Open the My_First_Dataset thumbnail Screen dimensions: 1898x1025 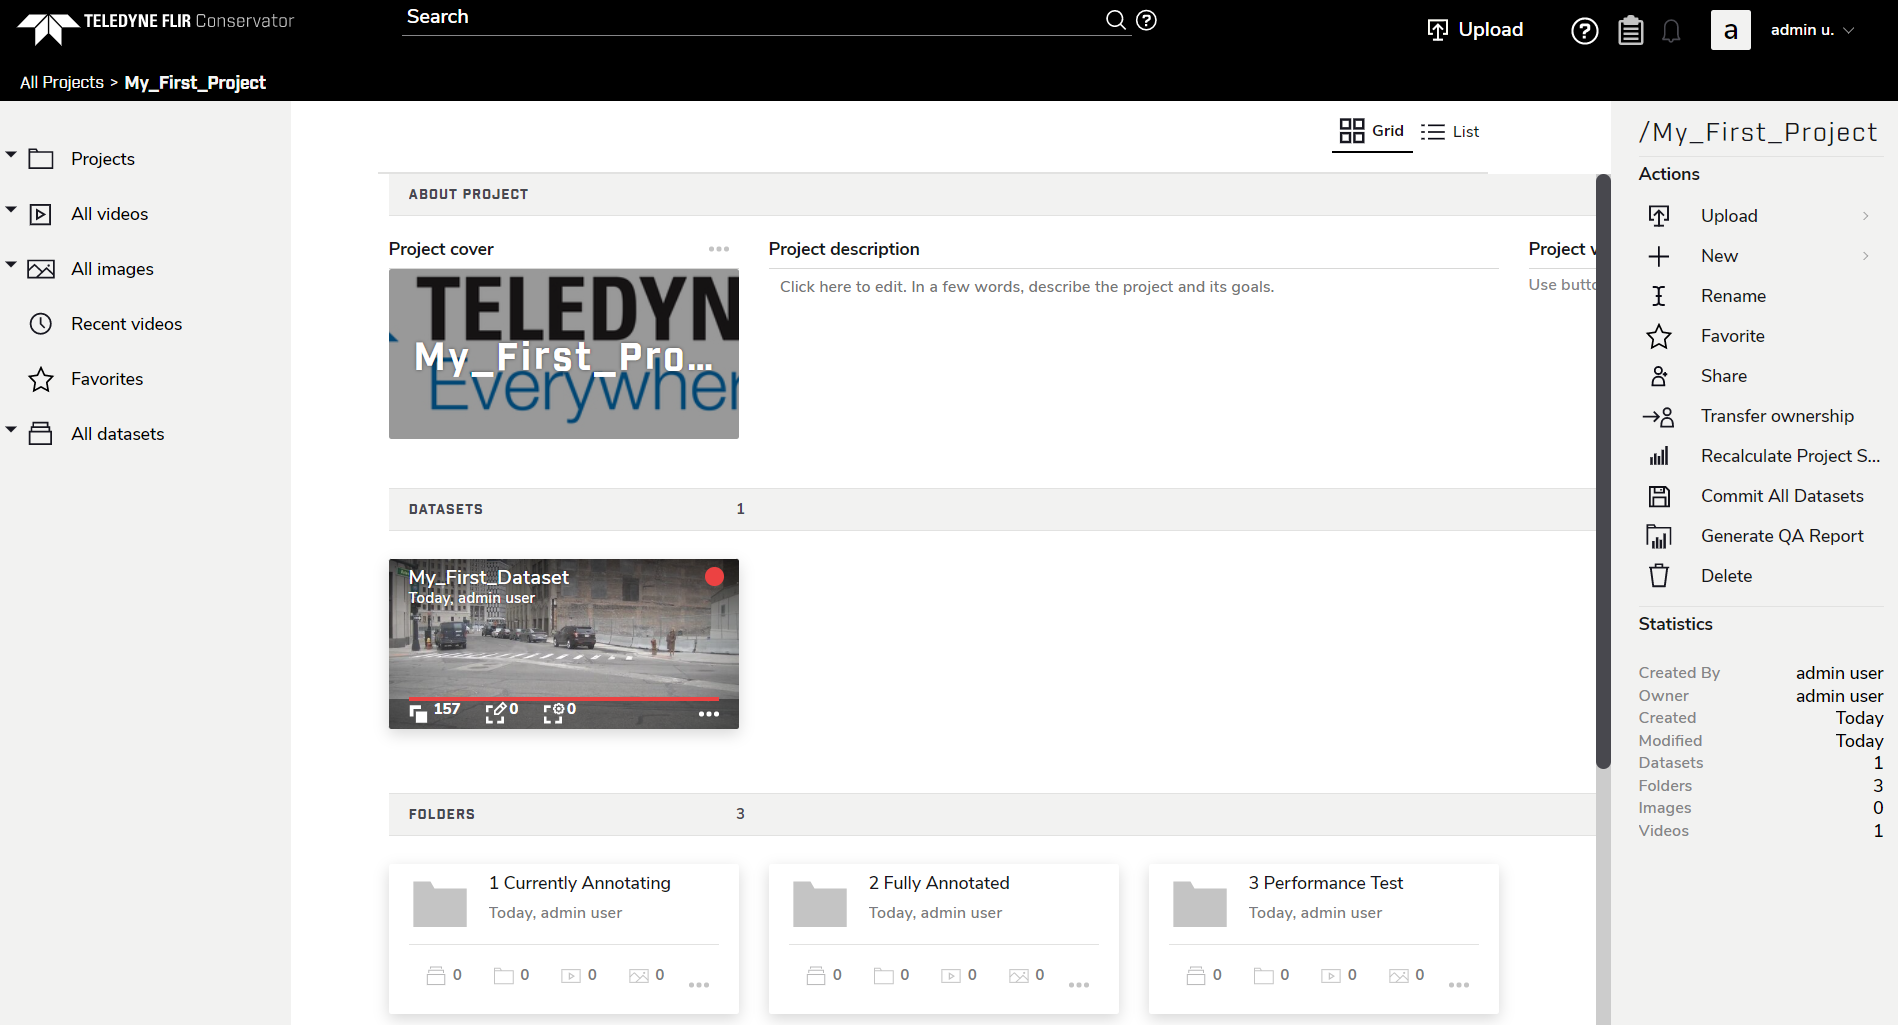[563, 643]
